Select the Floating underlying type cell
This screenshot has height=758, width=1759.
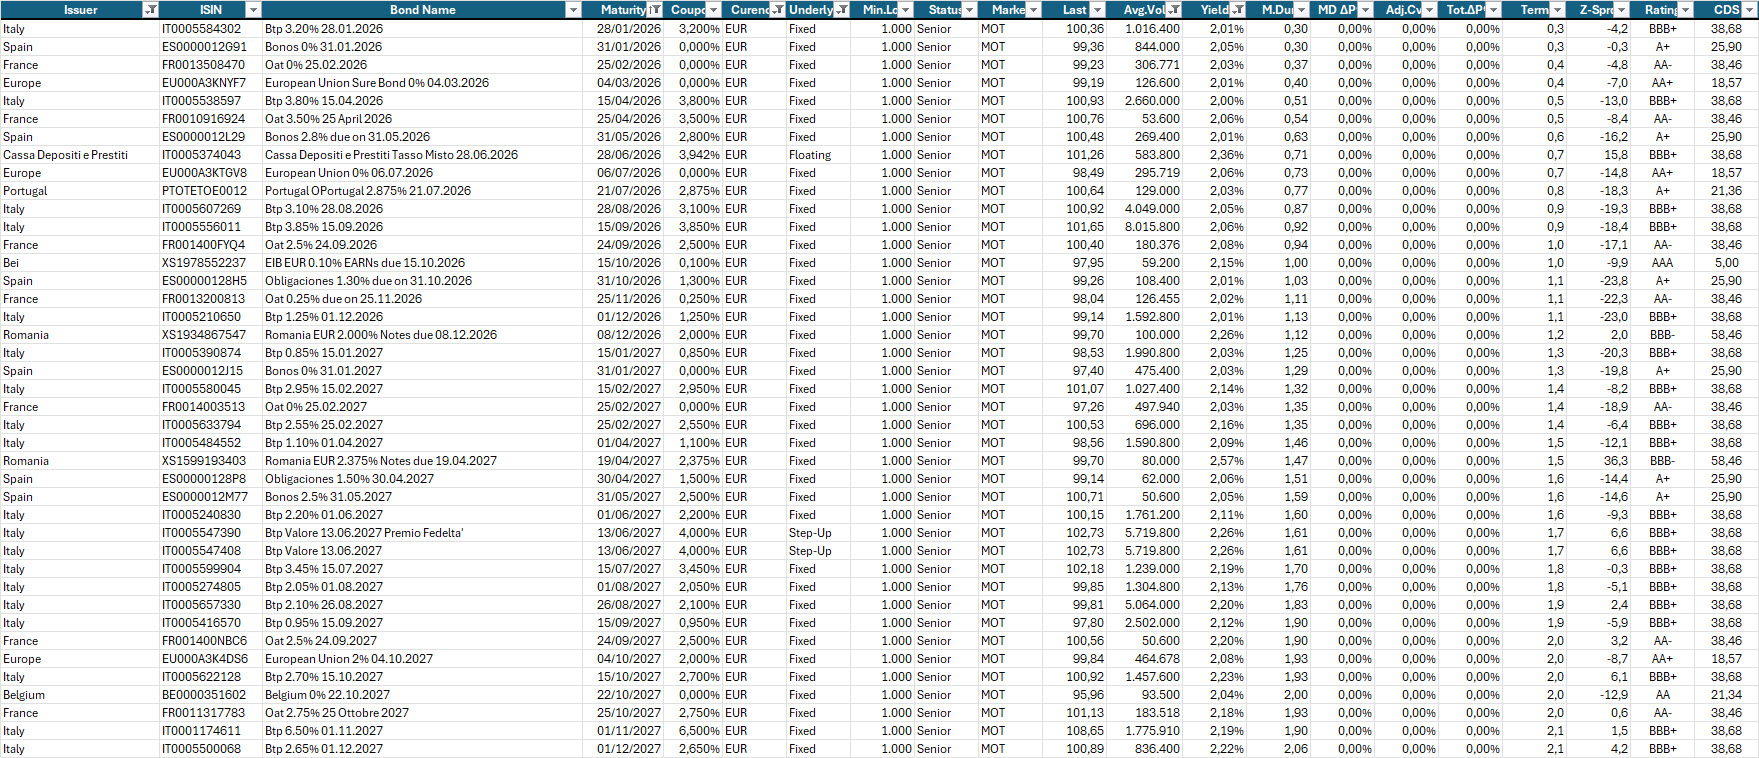click(x=809, y=155)
